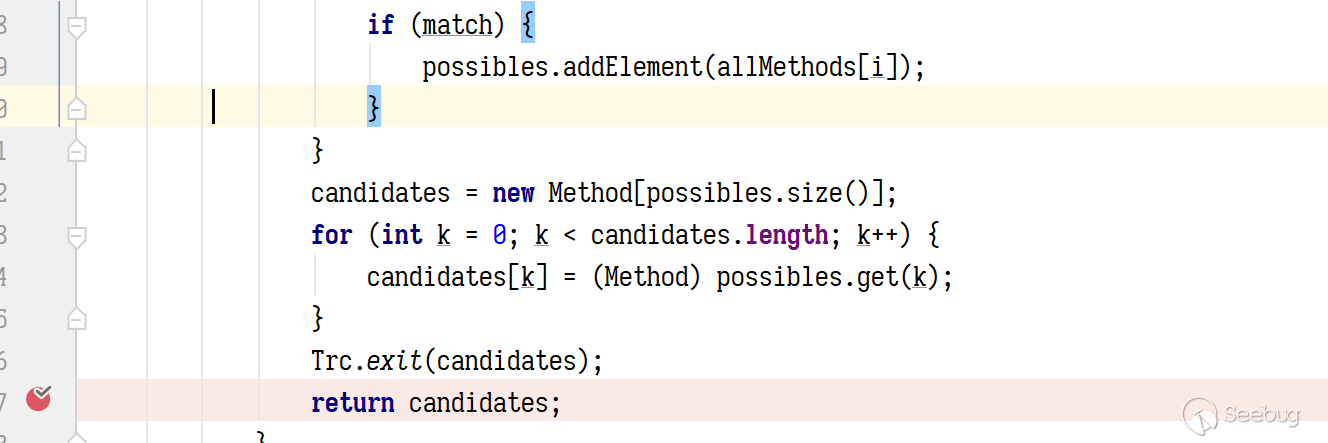The width and height of the screenshot is (1328, 443).
Task: Place cursor on the 'match' variable
Action: point(458,25)
